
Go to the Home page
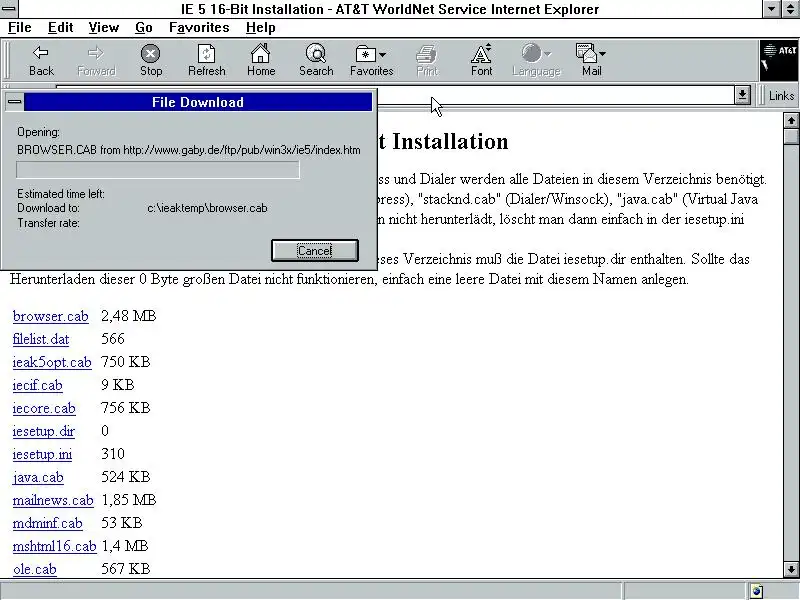261,61
